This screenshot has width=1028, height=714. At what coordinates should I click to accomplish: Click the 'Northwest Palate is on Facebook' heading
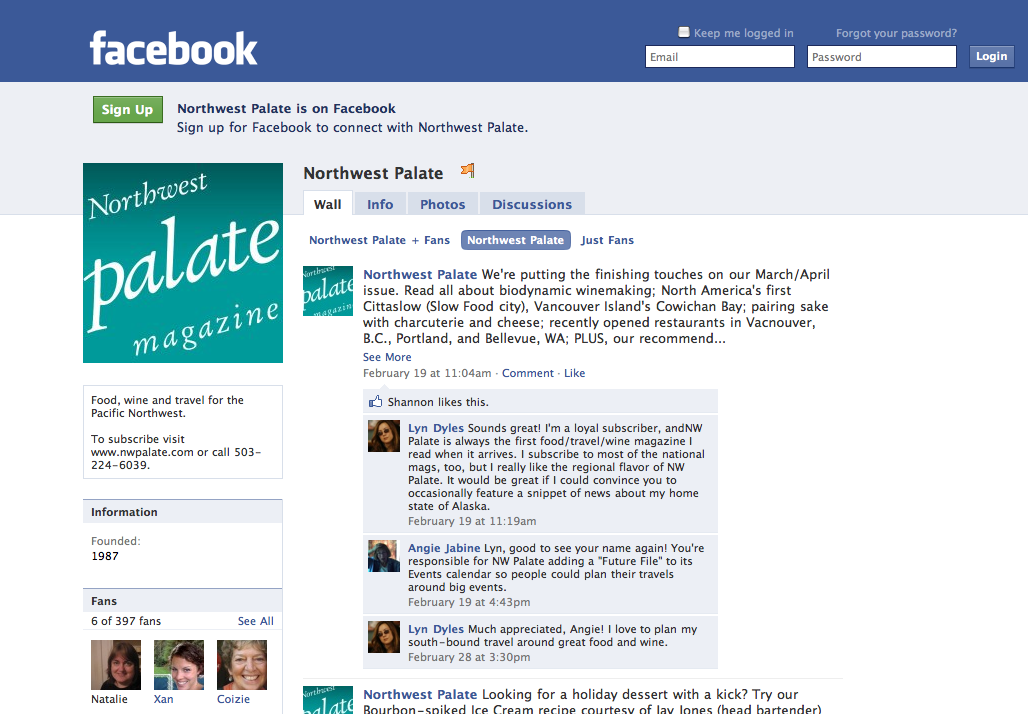click(x=287, y=108)
